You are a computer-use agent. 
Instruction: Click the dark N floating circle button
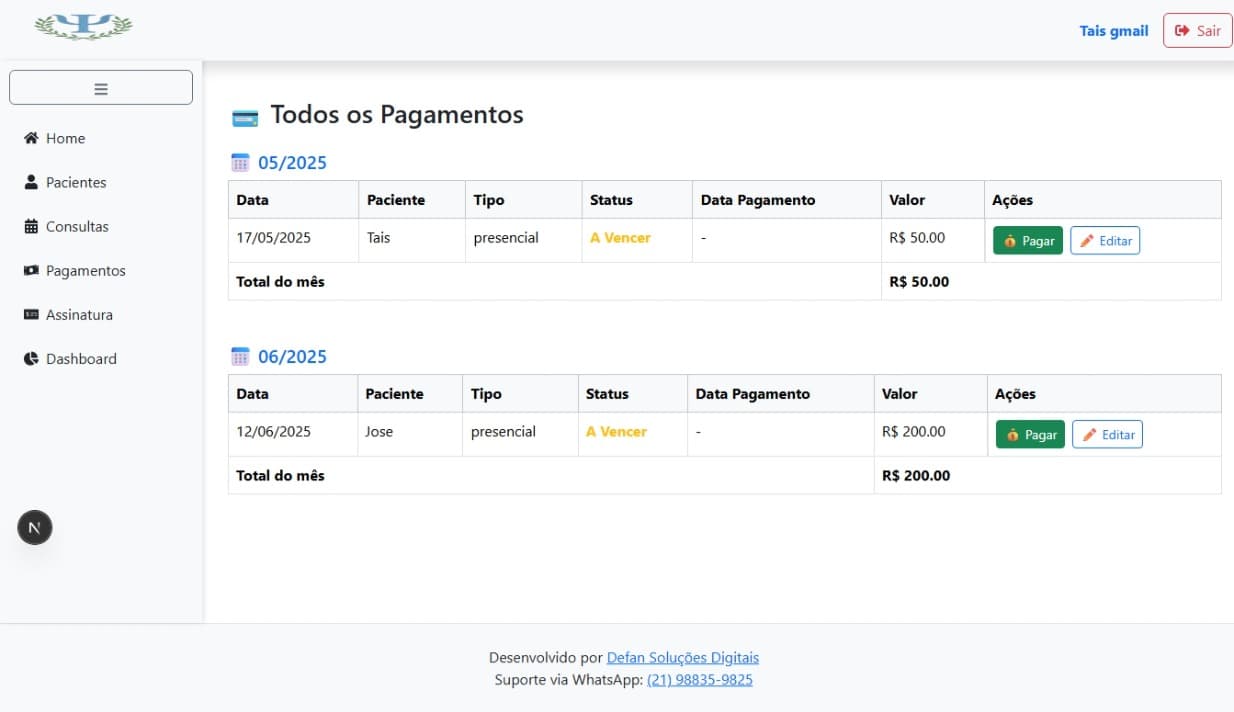(35, 527)
